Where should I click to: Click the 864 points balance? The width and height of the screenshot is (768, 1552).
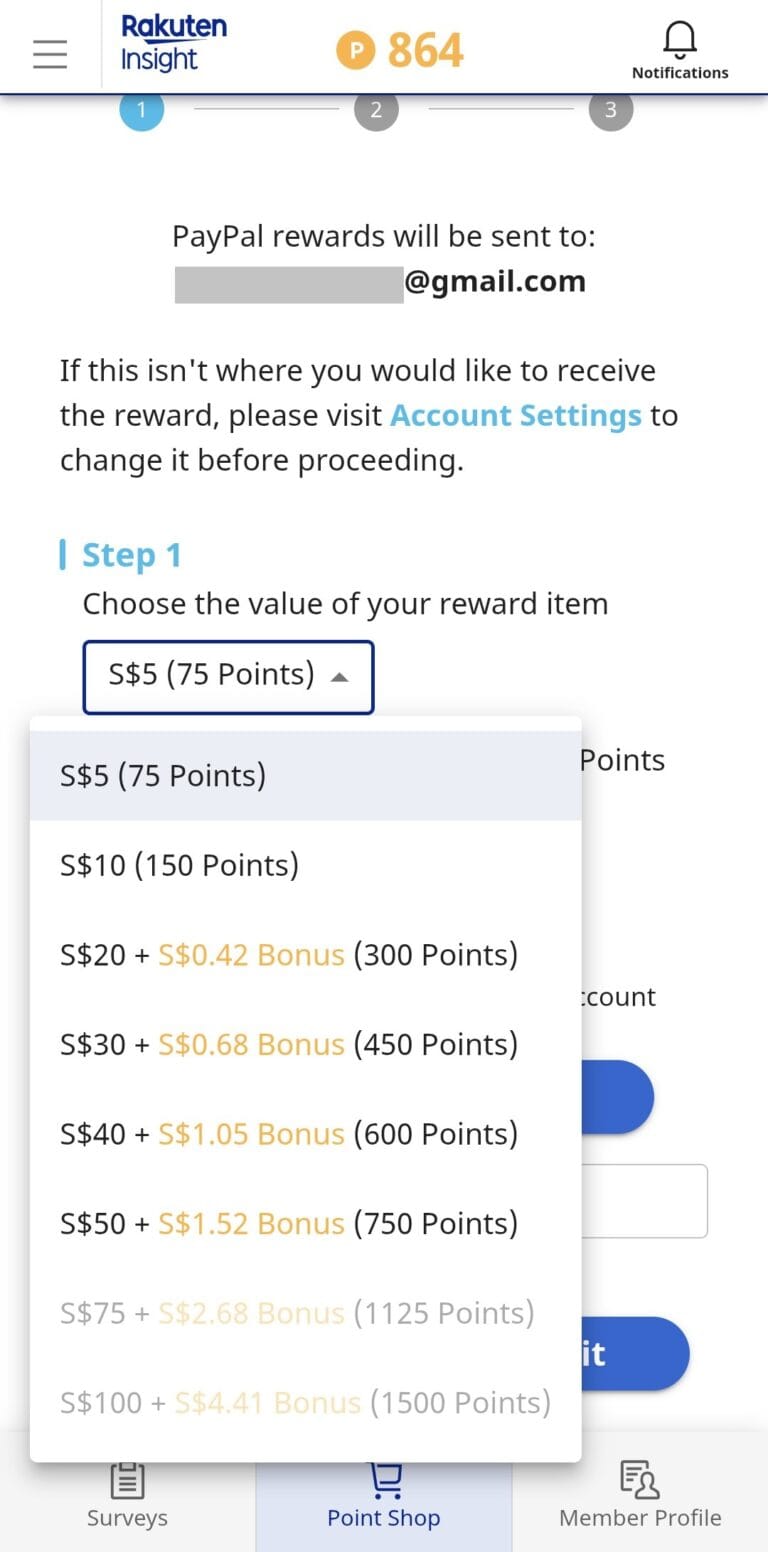tap(425, 50)
